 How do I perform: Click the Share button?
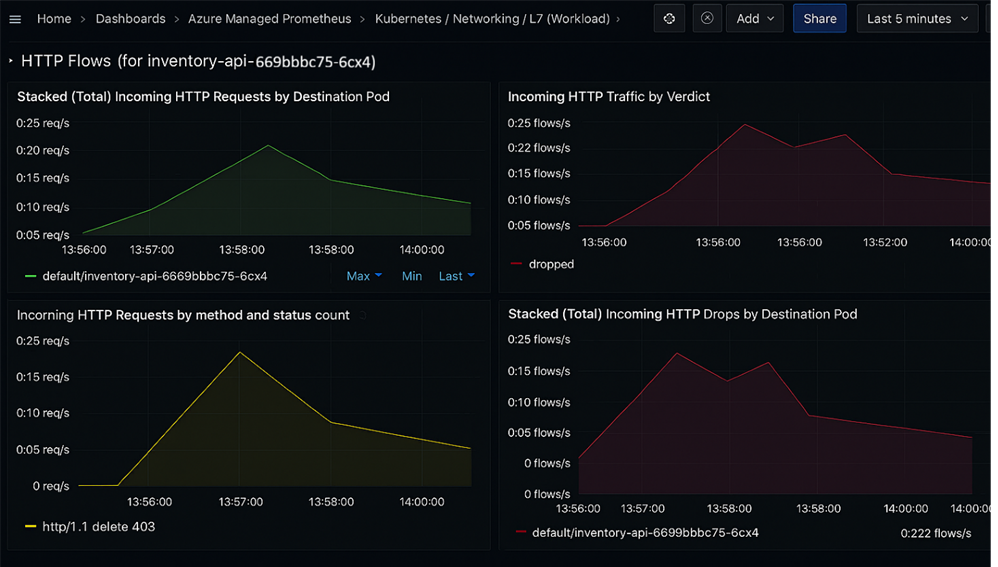pyautogui.click(x=819, y=19)
